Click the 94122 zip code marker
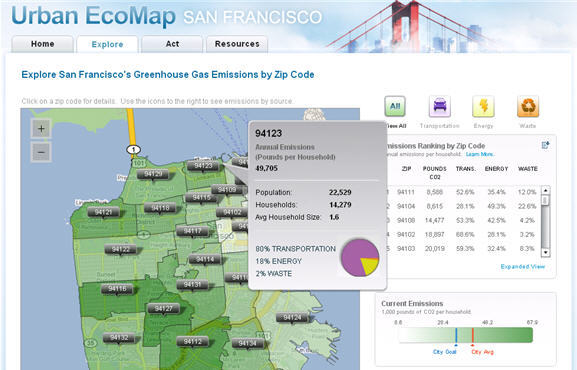The image size is (577, 370). pyautogui.click(x=121, y=250)
